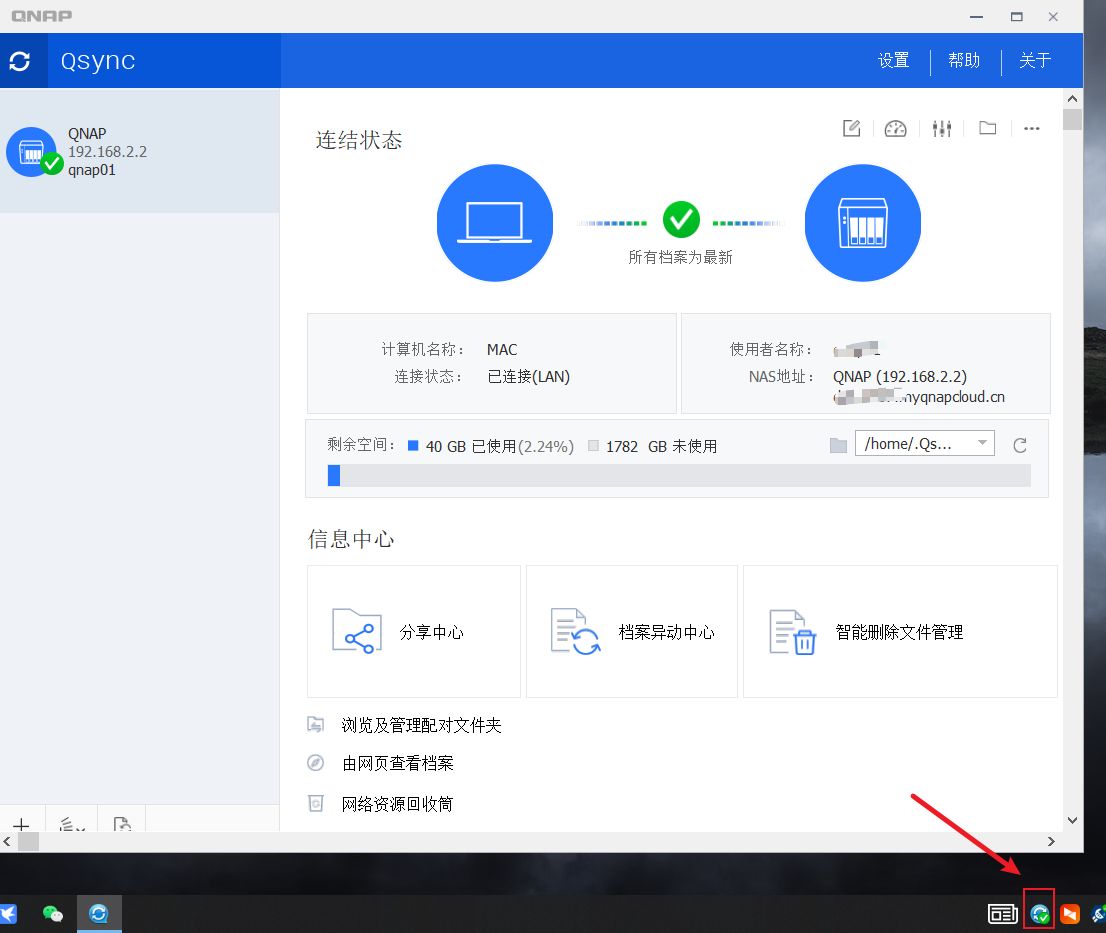
Task: Open the more options ellipsis menu
Action: 1032,128
